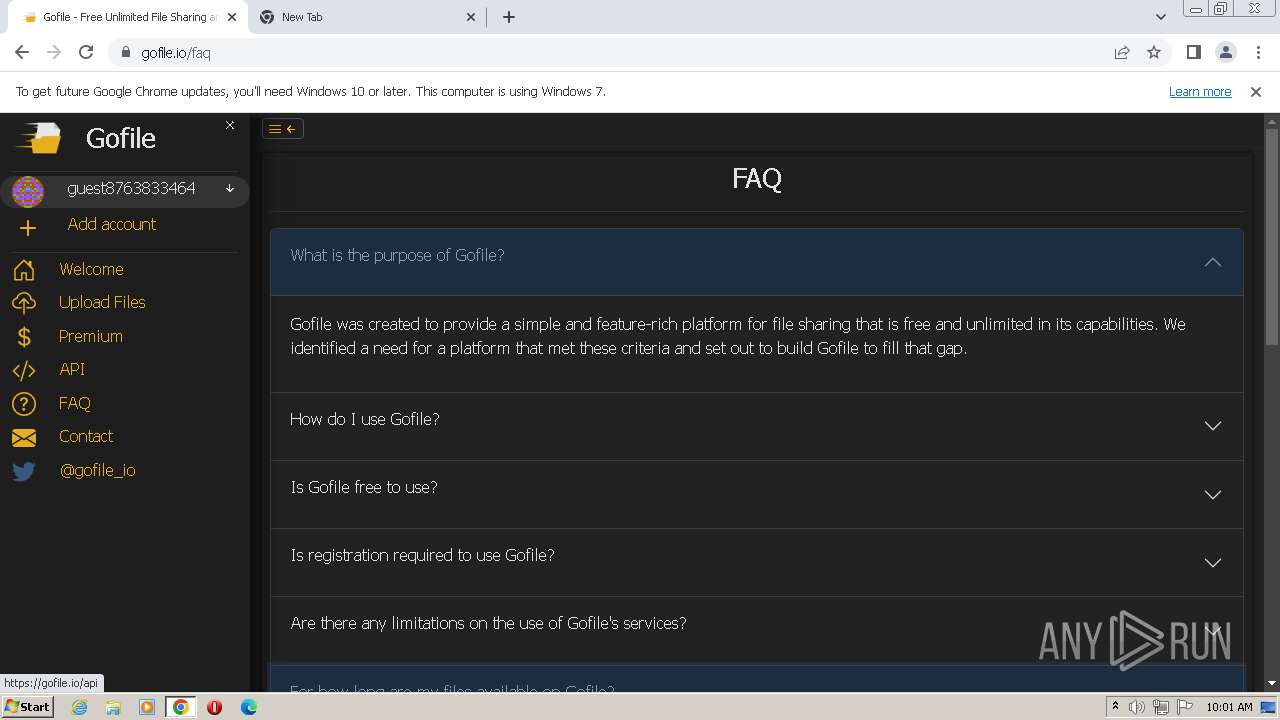Close the Gofile sidebar with X
Viewport: 1280px width, 720px height.
[x=230, y=125]
